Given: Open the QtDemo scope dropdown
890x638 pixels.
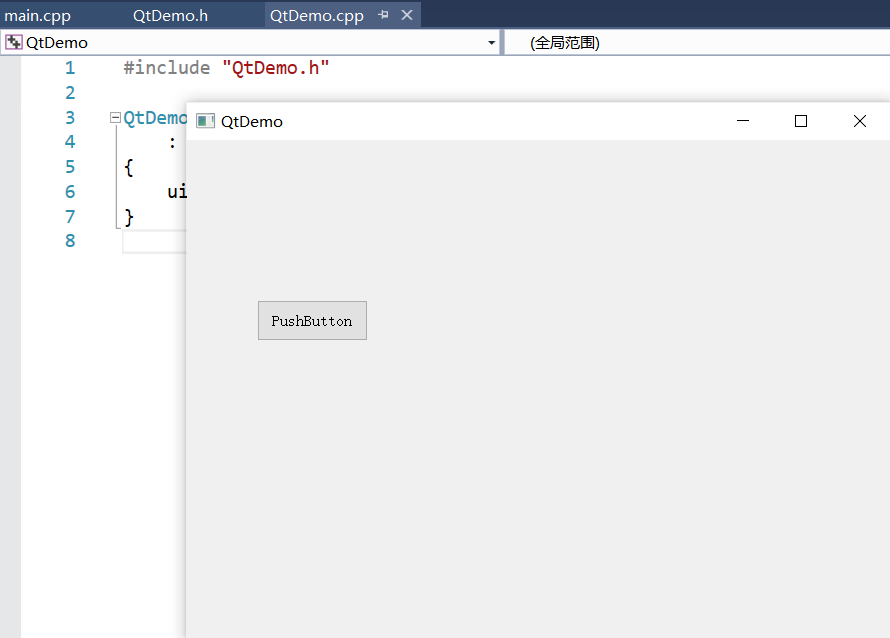Looking at the screenshot, I should [490, 42].
